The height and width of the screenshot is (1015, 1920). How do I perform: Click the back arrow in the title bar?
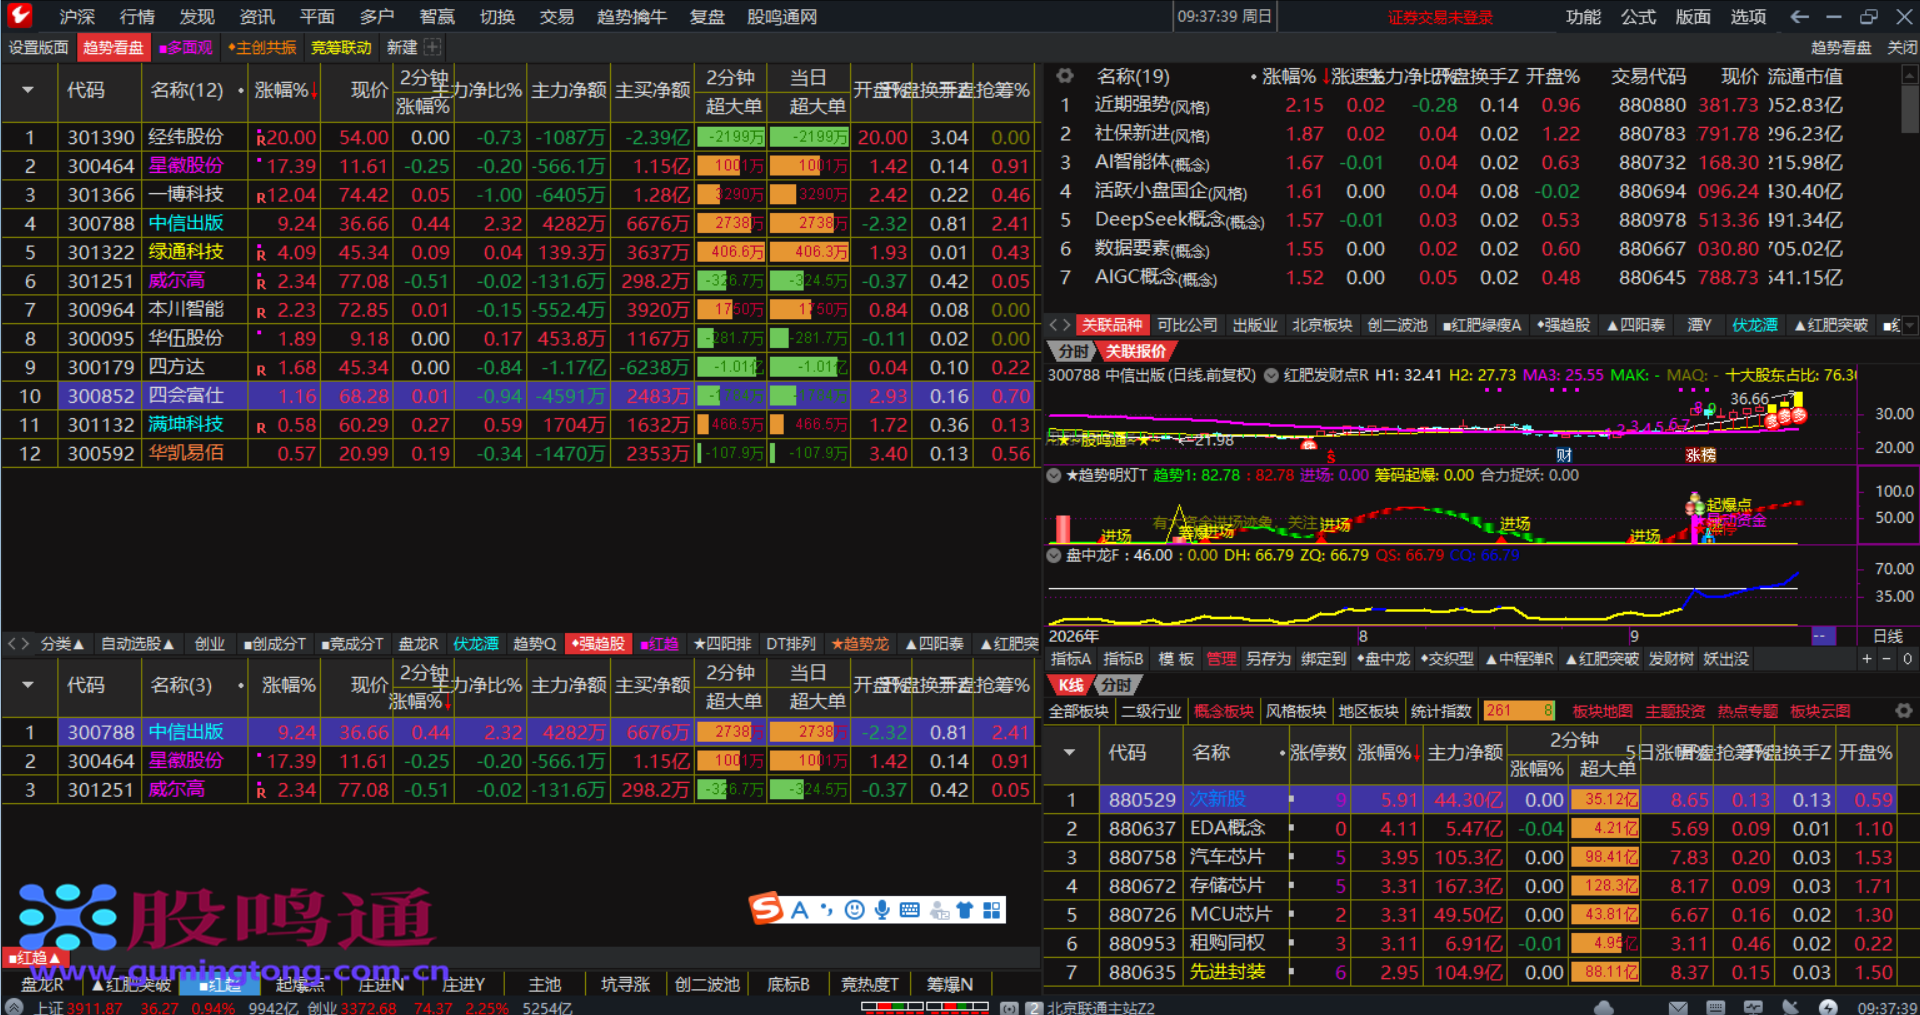click(x=1800, y=17)
